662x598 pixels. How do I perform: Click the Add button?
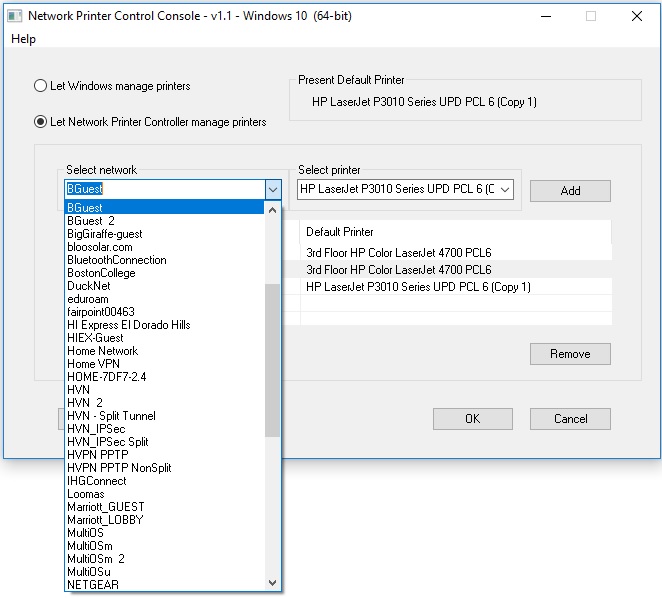coord(570,191)
